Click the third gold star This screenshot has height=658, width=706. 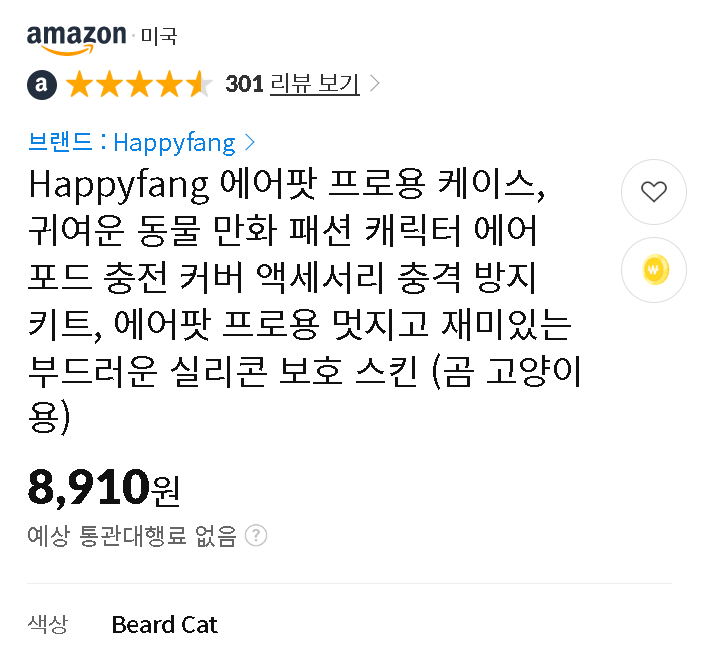click(x=140, y=84)
